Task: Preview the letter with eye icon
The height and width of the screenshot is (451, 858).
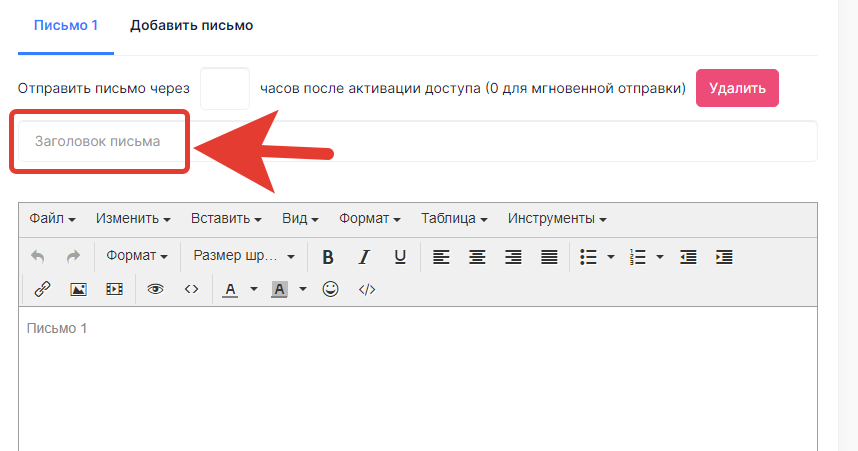Action: 155,289
